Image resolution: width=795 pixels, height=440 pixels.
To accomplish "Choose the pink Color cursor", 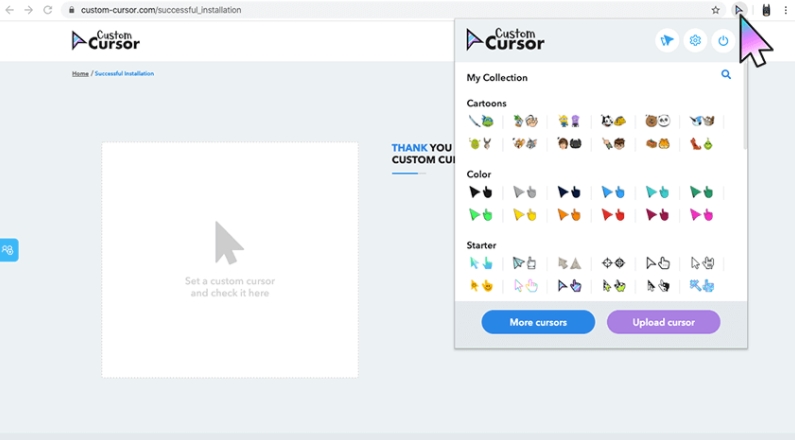I will coord(701,215).
